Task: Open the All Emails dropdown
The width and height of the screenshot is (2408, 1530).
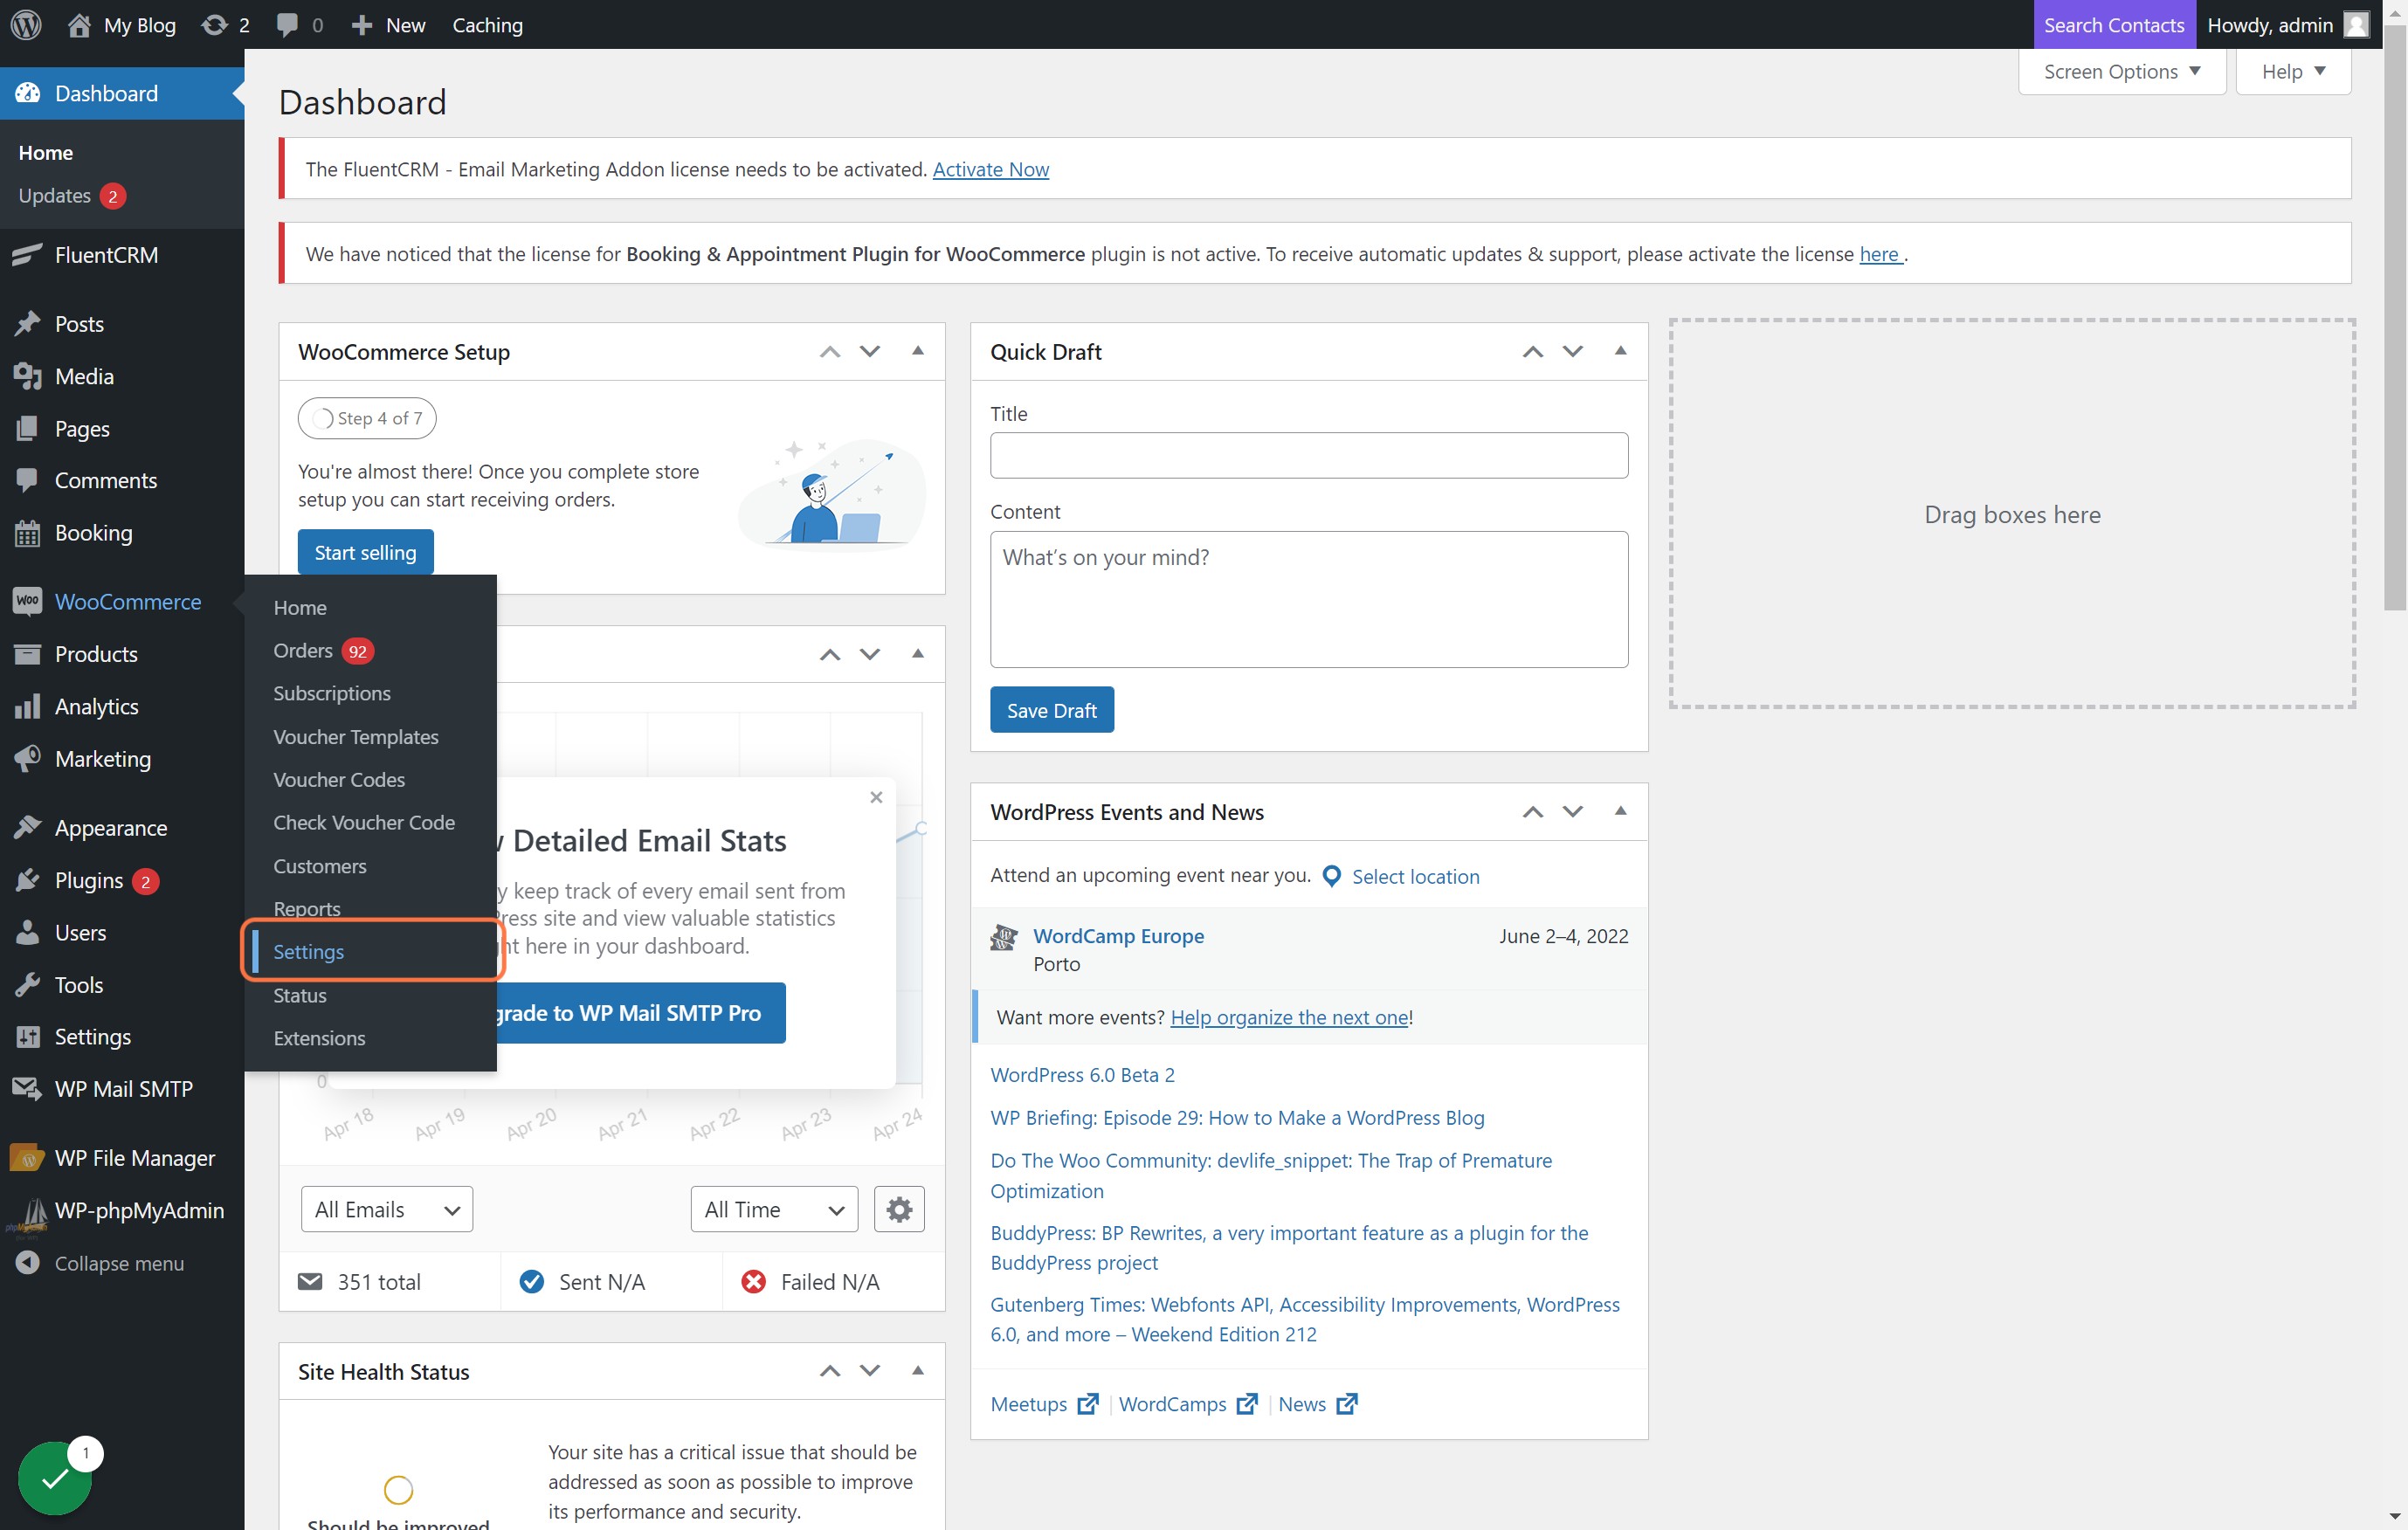Action: pos(387,1210)
